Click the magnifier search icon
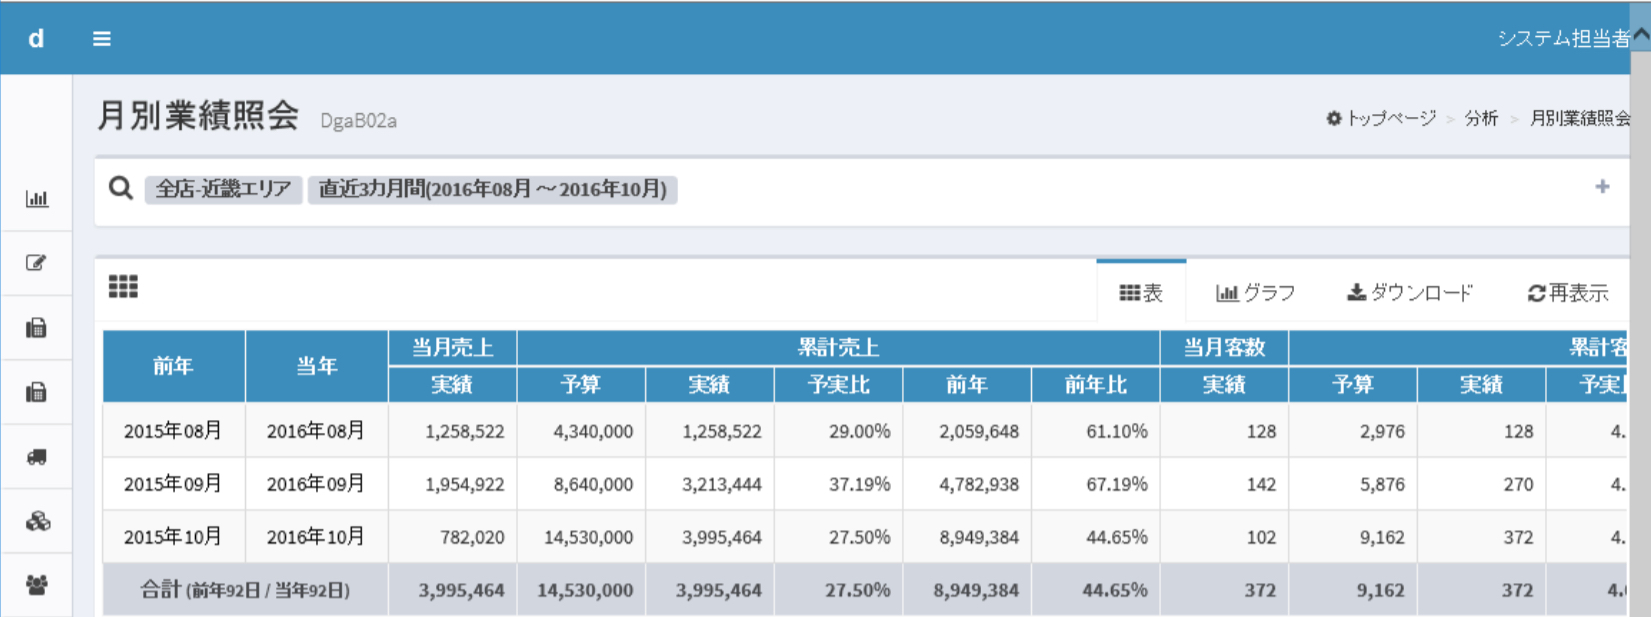Image resolution: width=1651 pixels, height=617 pixels. (121, 187)
